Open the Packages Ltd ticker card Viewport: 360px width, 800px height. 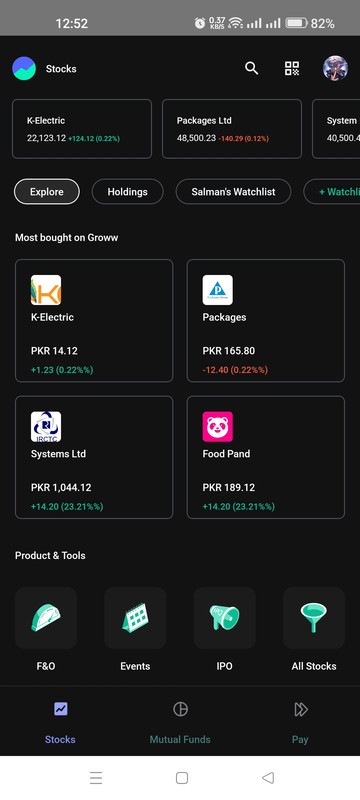pos(232,129)
